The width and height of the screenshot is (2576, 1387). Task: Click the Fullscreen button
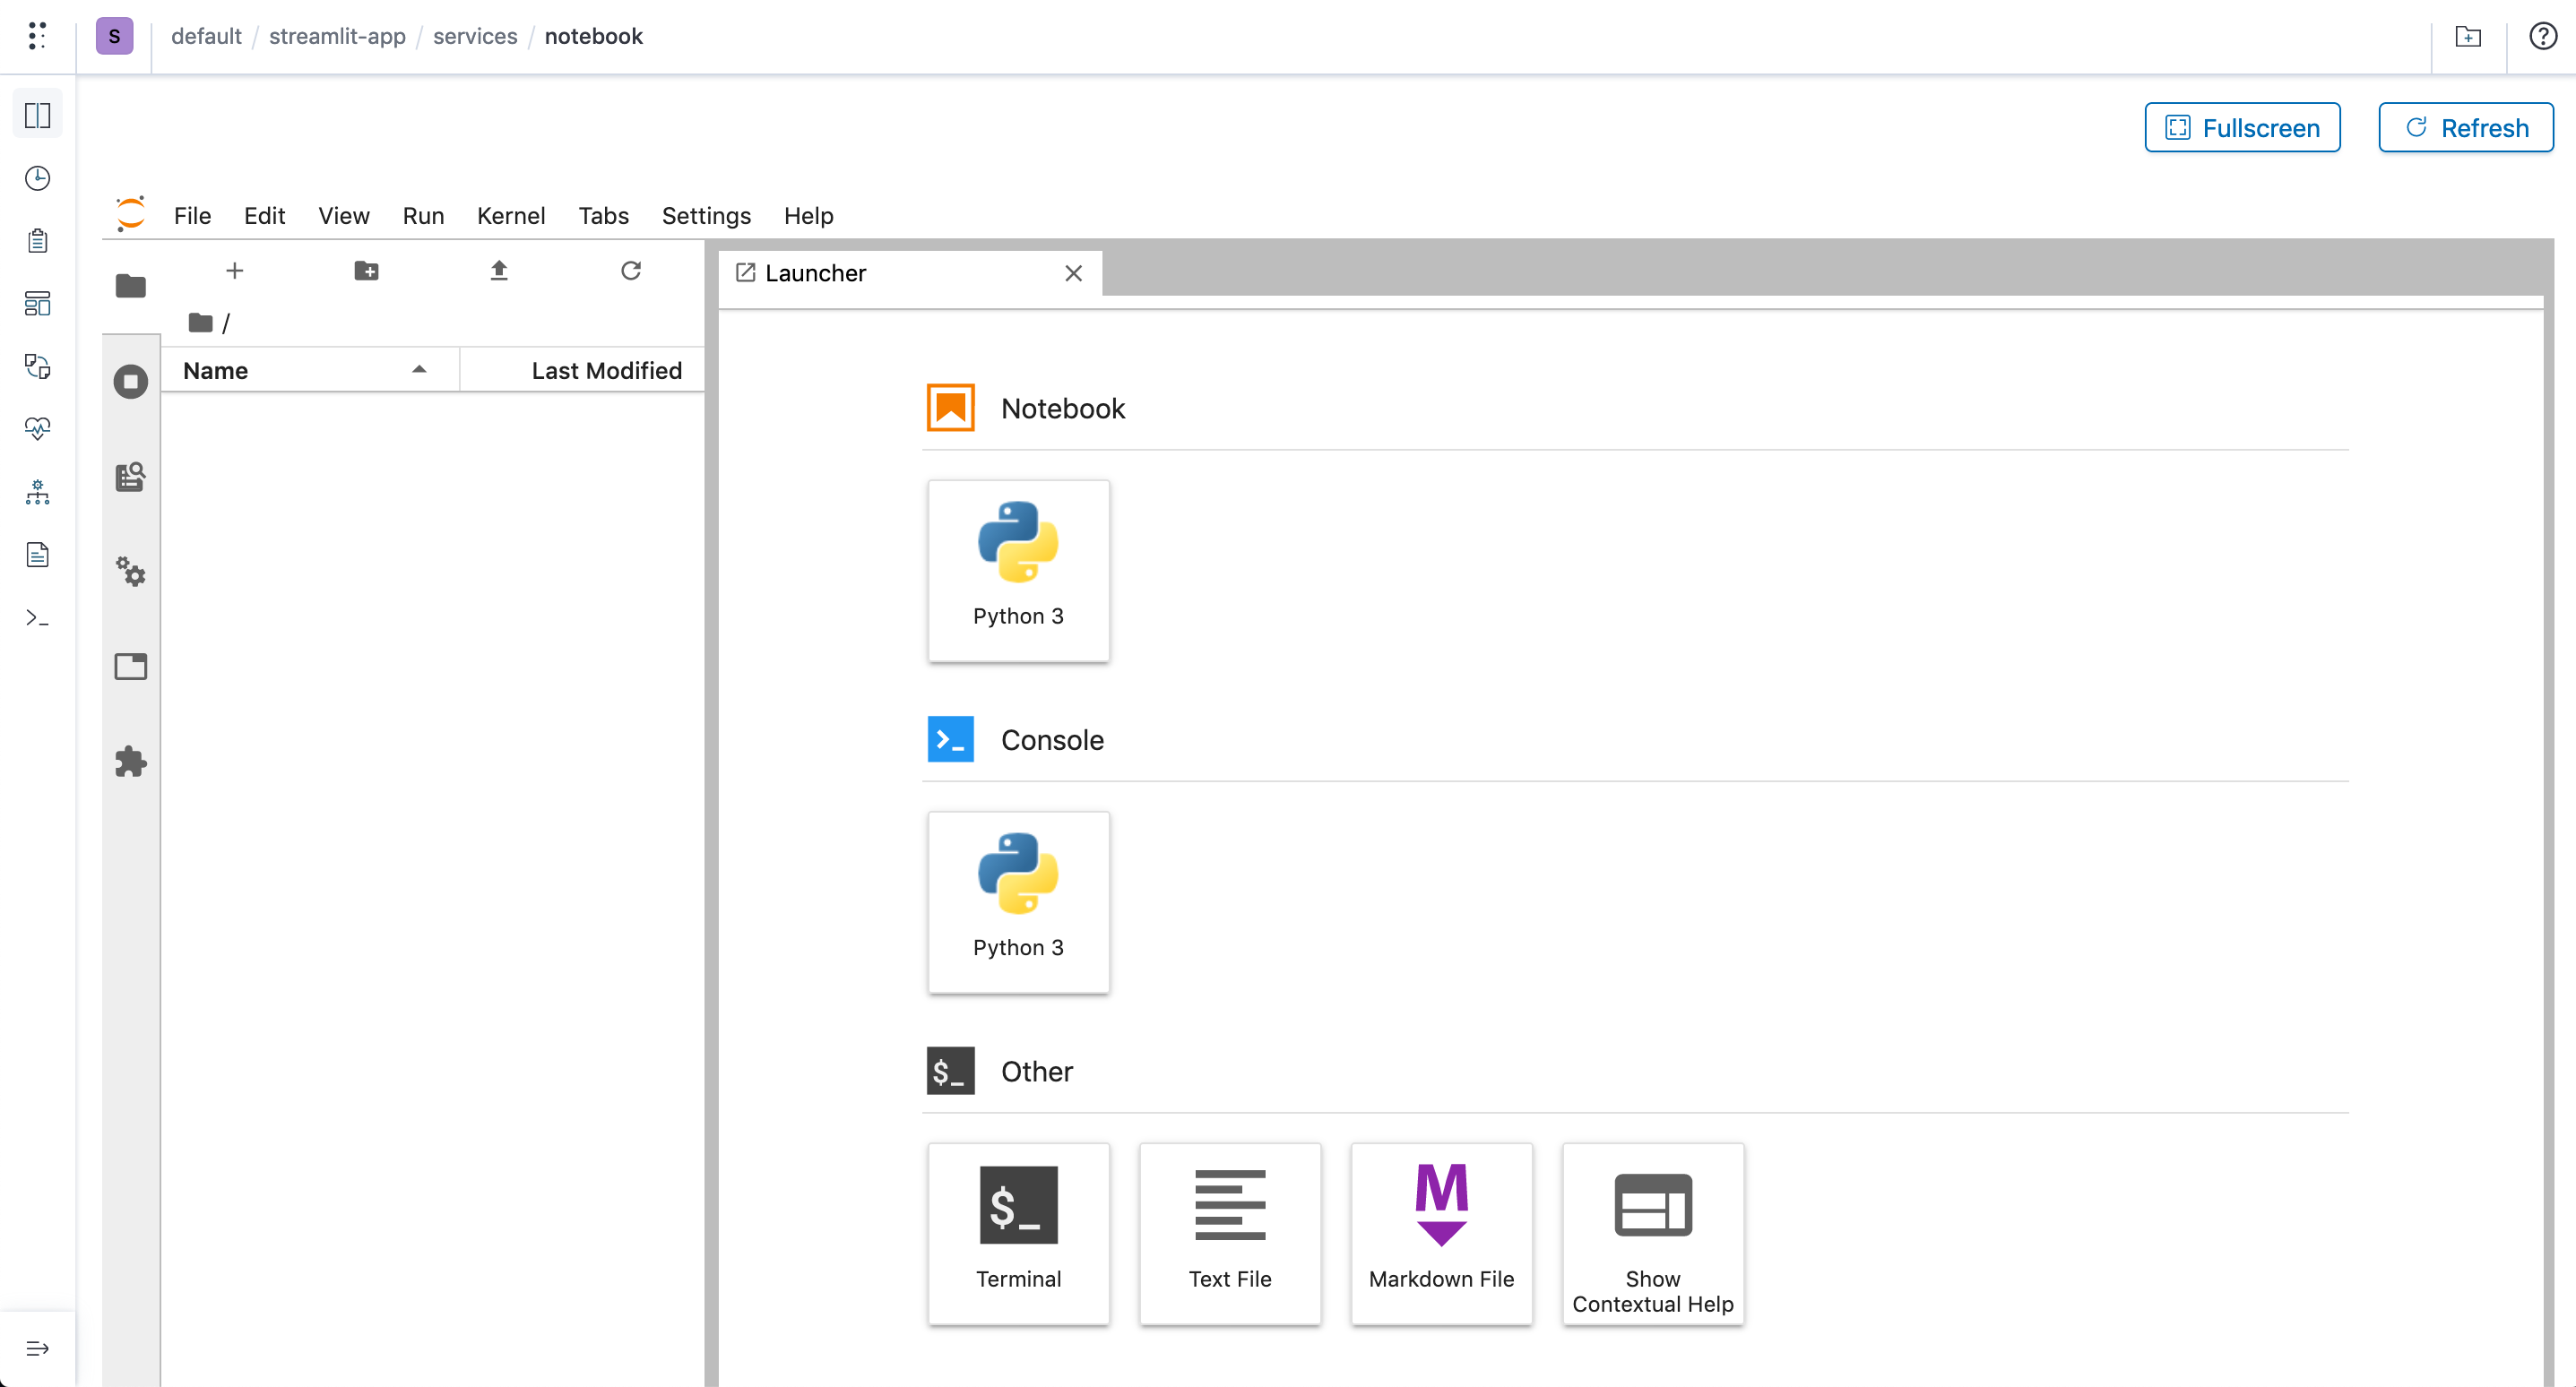pyautogui.click(x=2241, y=128)
